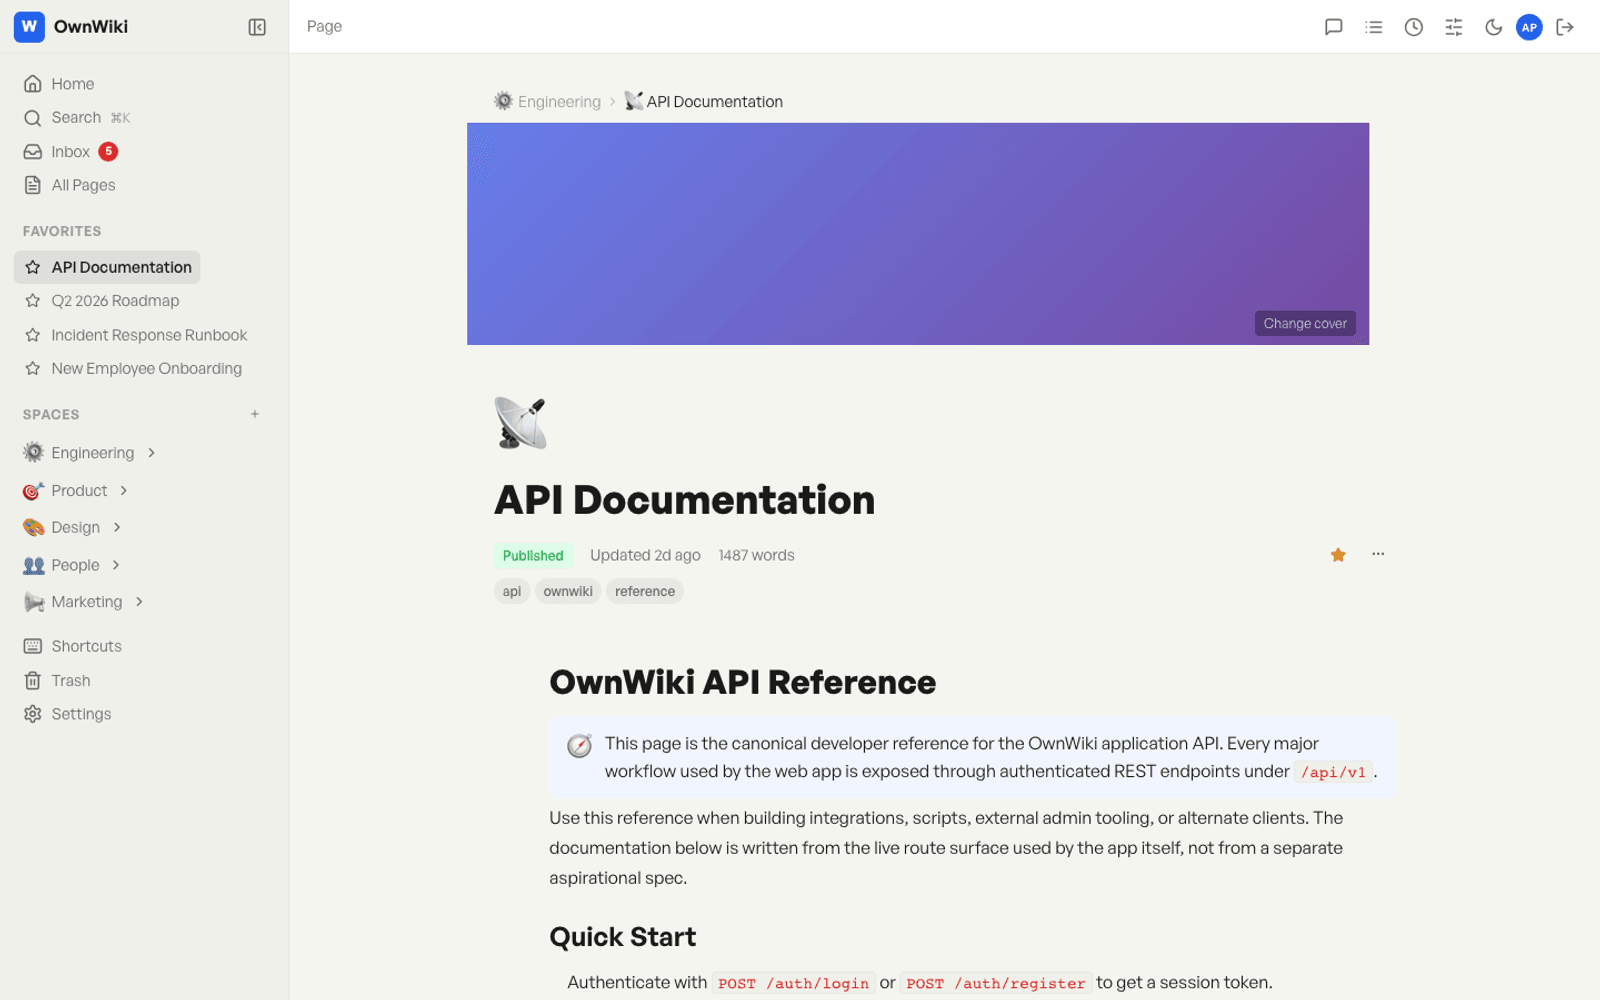Click the OwnWiki logo icon

click(29, 27)
